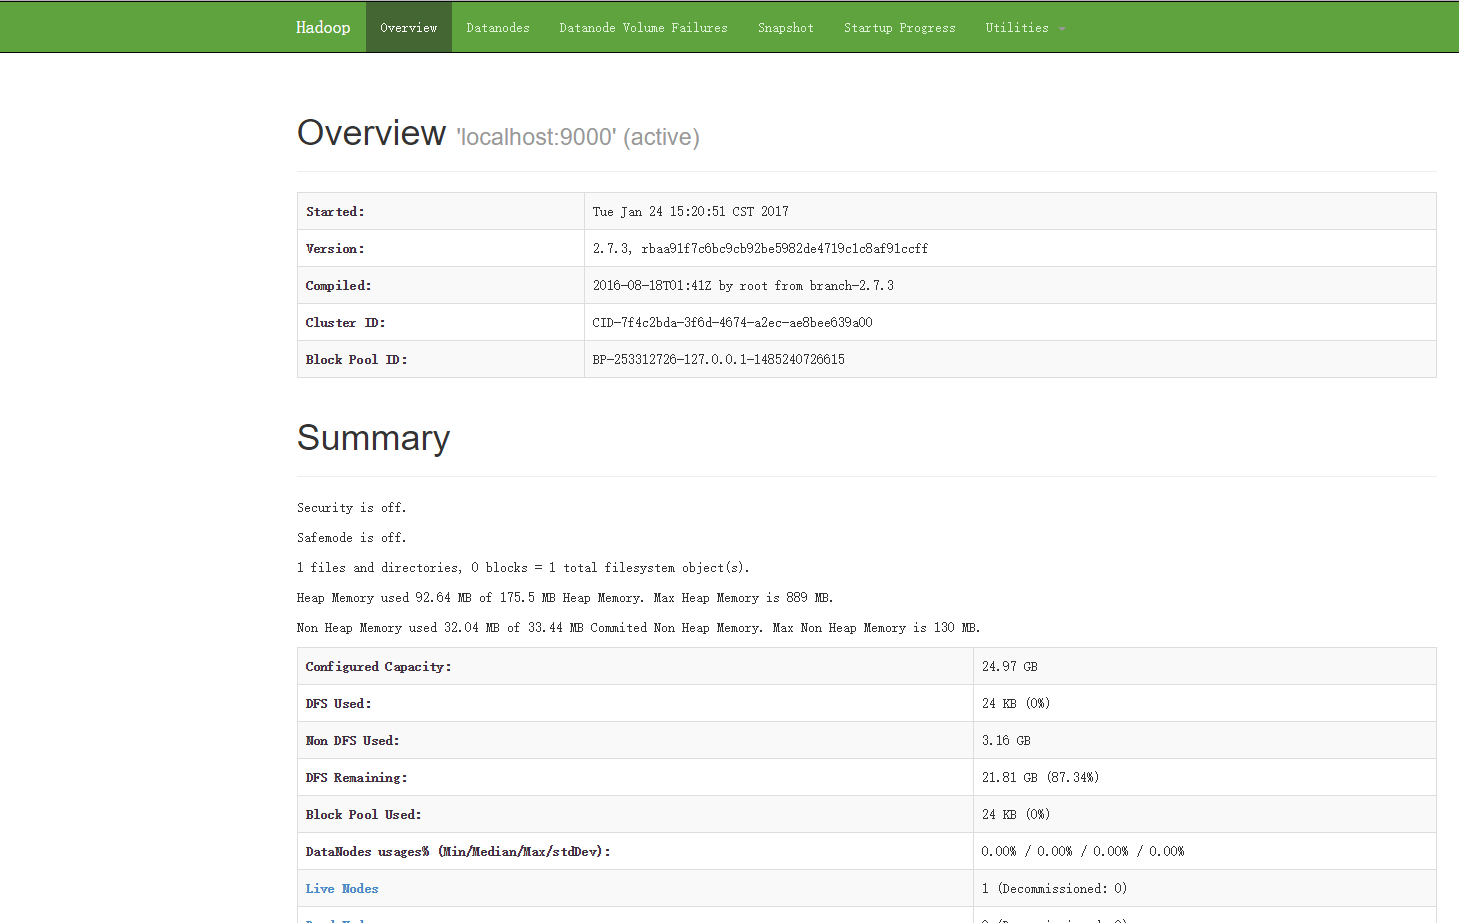Click the Block Pool ID value
The height and width of the screenshot is (923, 1459).
pos(718,359)
